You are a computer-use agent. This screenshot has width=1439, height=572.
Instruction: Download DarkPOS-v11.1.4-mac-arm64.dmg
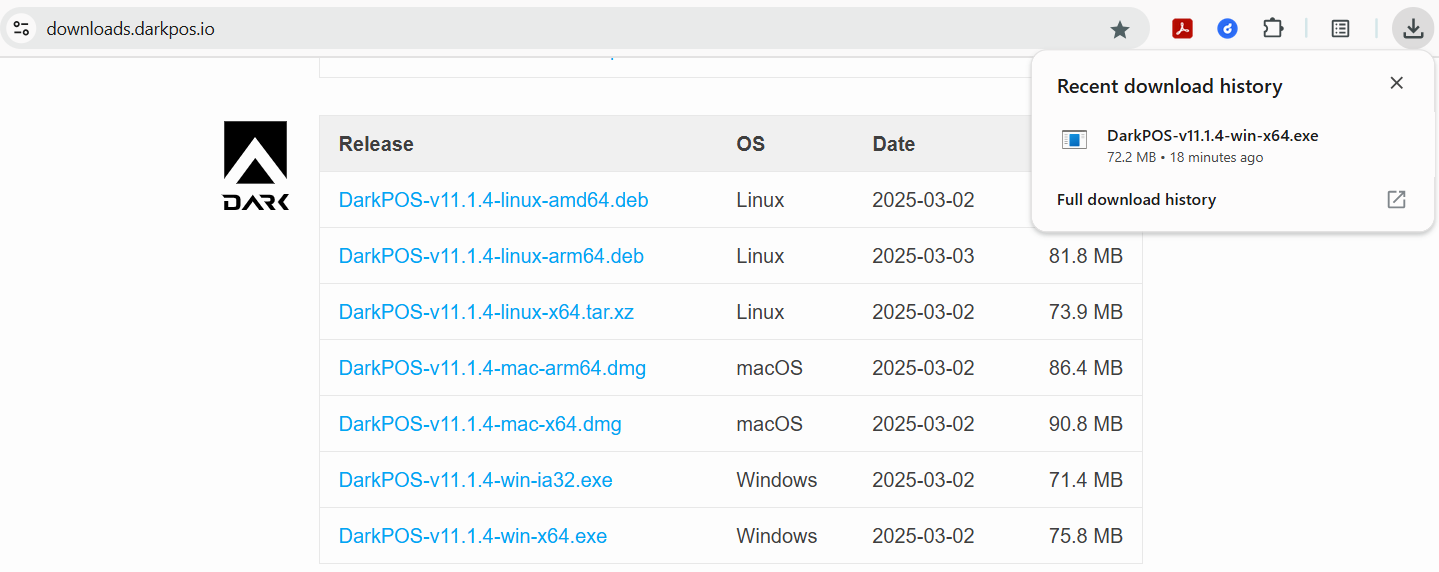(492, 368)
